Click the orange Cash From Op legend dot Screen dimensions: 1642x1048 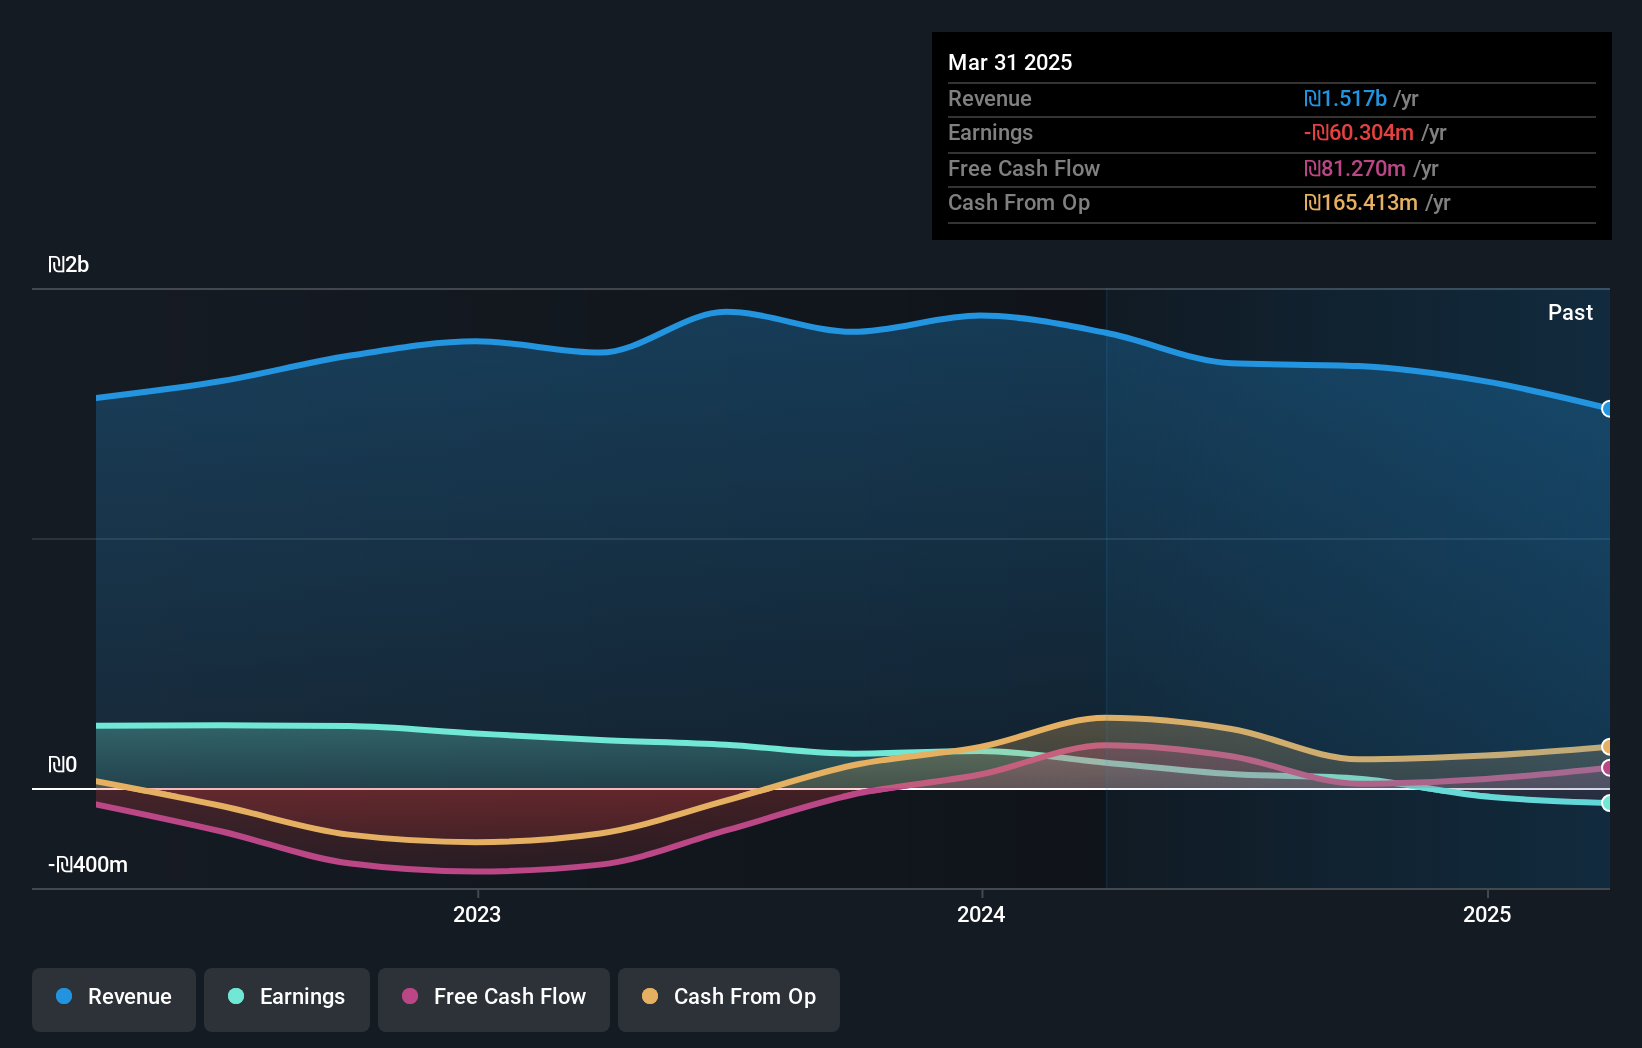pyautogui.click(x=649, y=996)
